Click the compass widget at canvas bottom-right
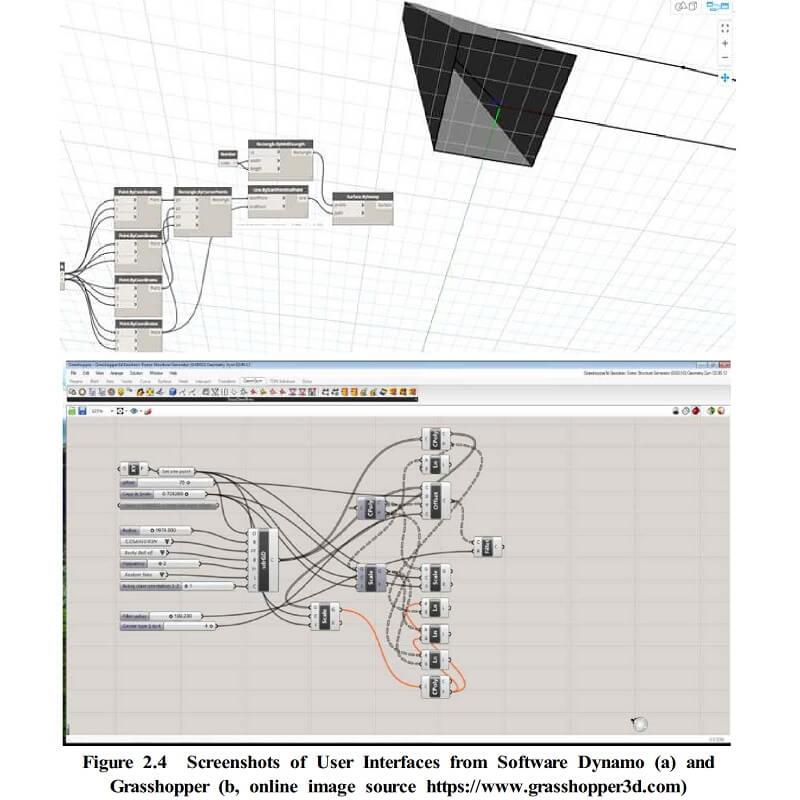The image size is (800, 800). coord(640,723)
